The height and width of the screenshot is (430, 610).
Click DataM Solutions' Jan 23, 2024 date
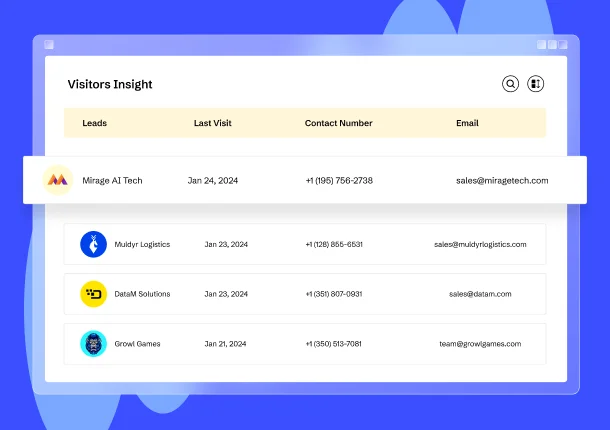click(x=226, y=294)
